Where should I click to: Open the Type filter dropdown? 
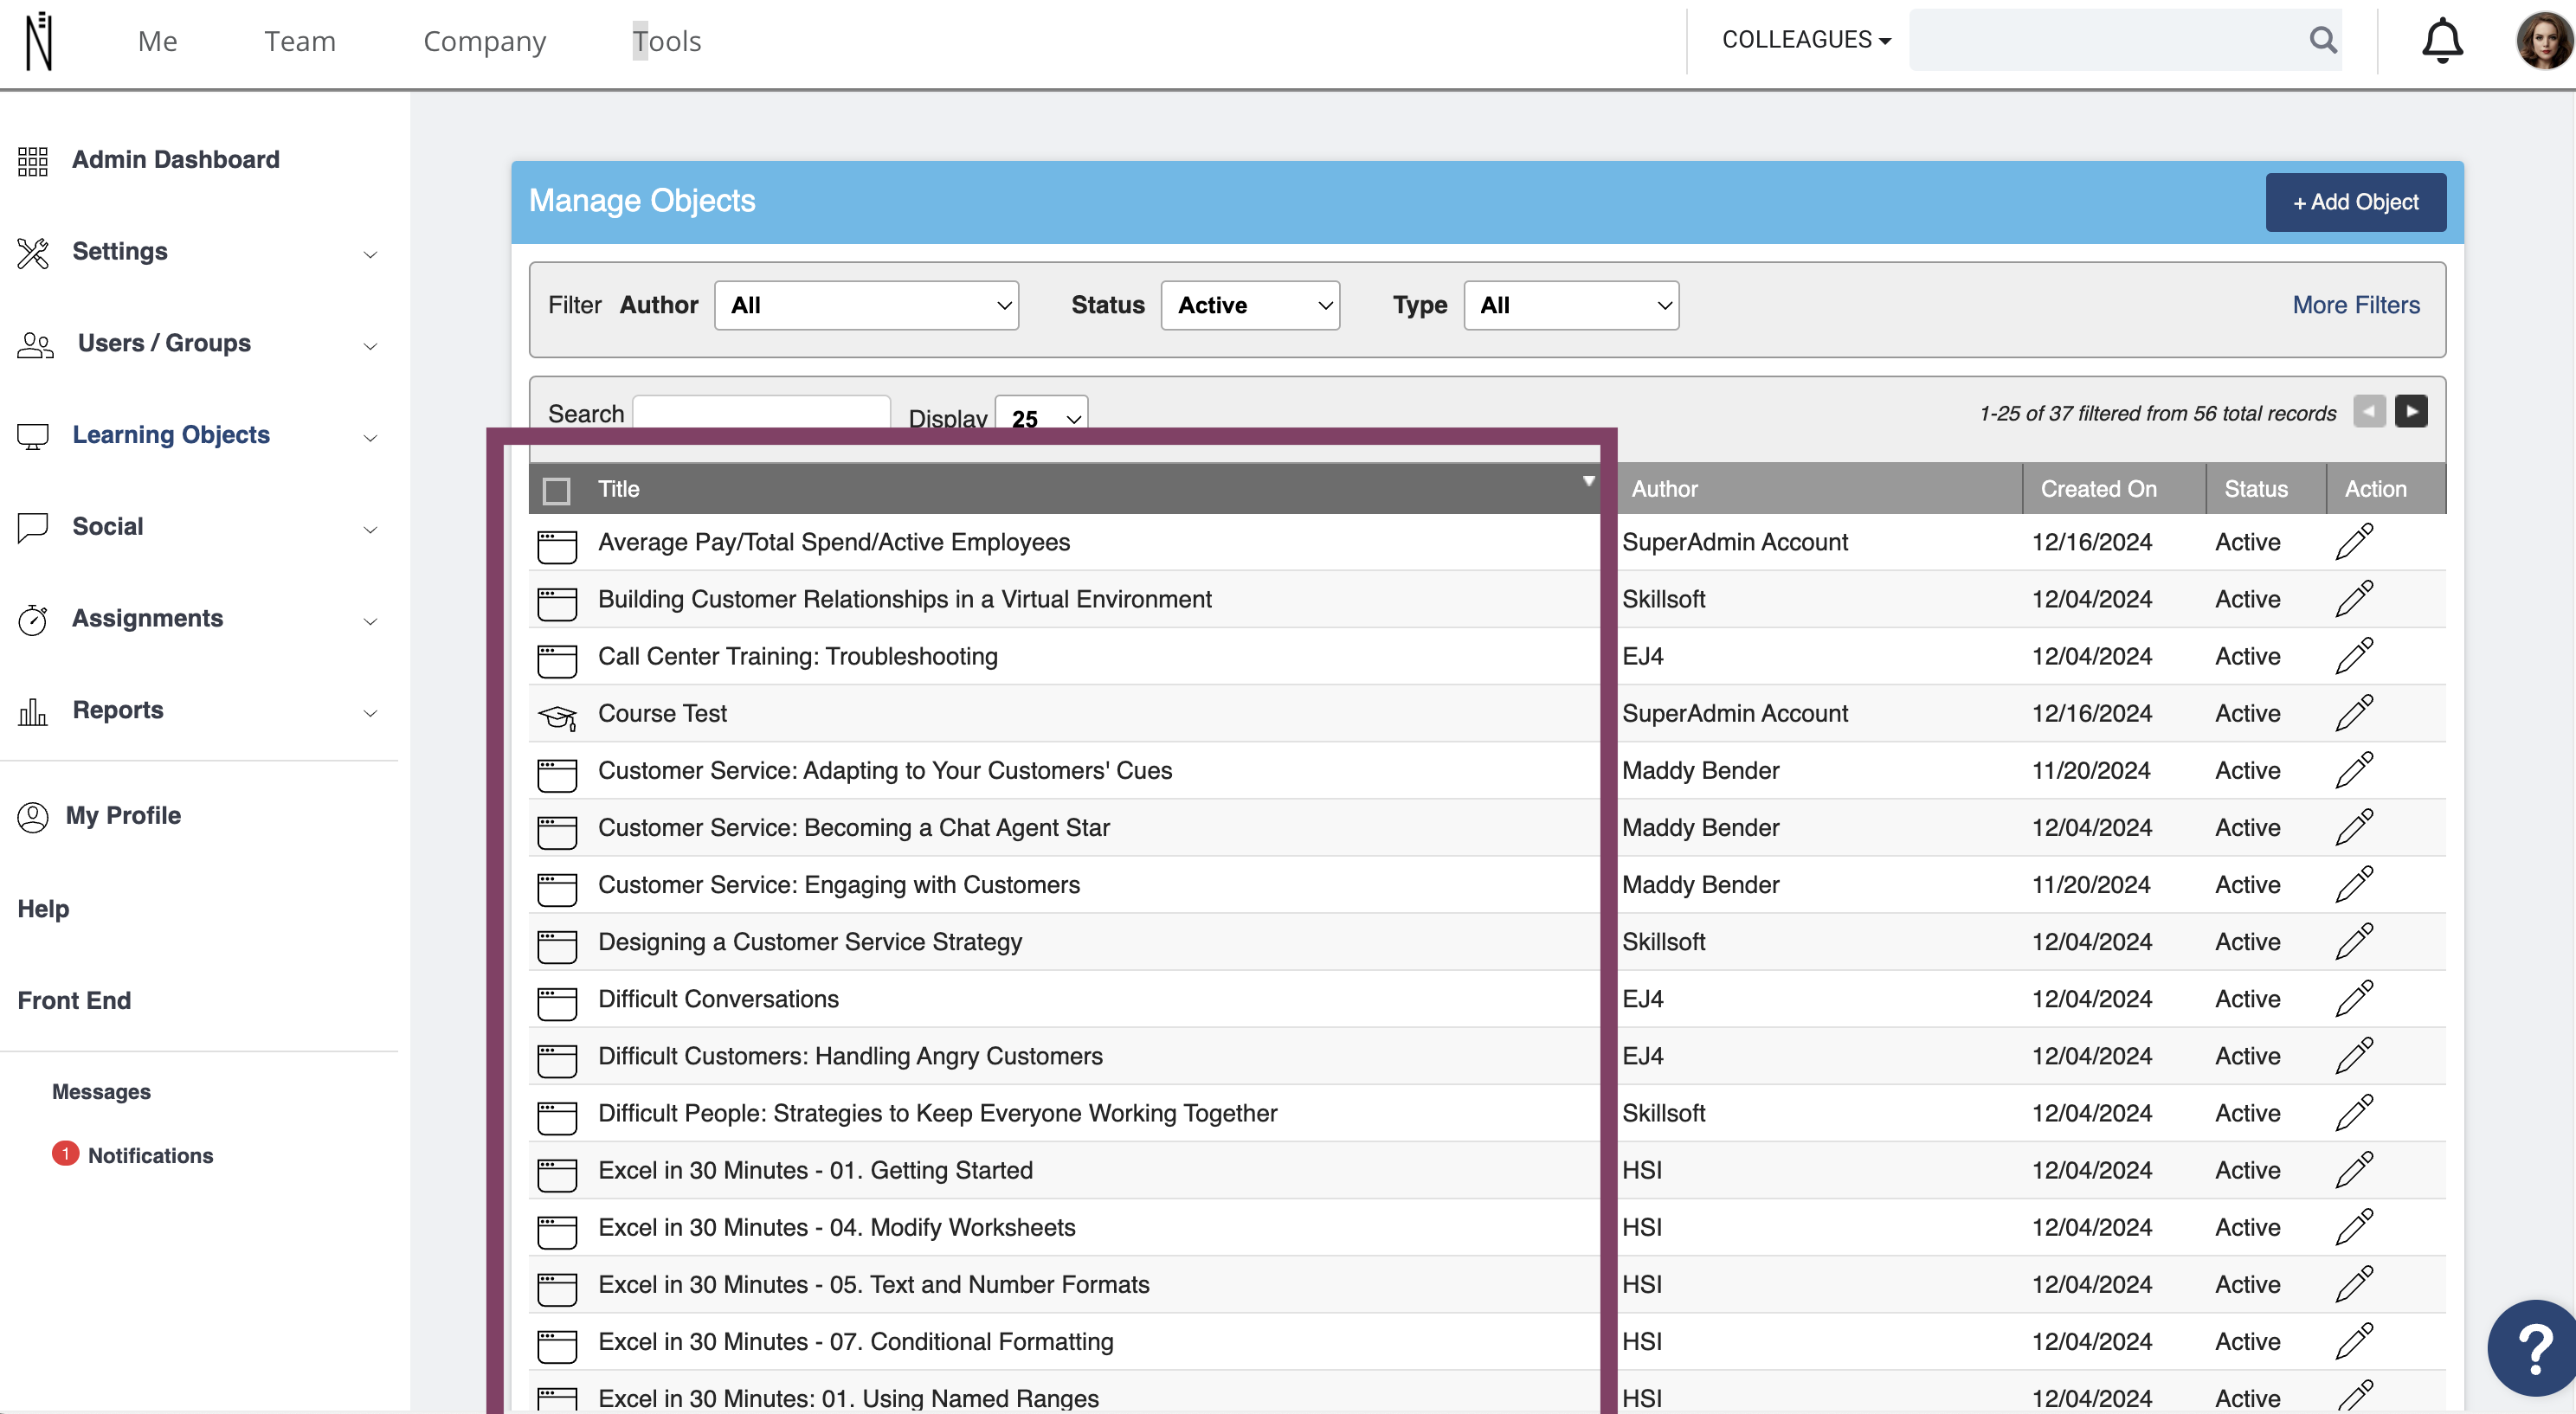1571,305
